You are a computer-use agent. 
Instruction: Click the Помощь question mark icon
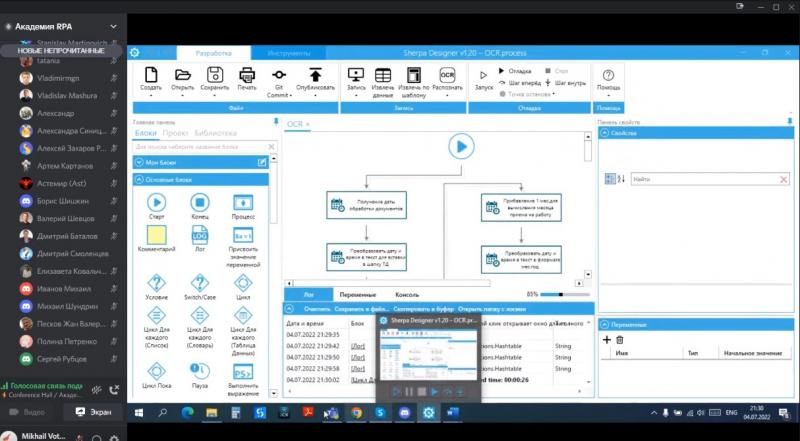[608, 75]
